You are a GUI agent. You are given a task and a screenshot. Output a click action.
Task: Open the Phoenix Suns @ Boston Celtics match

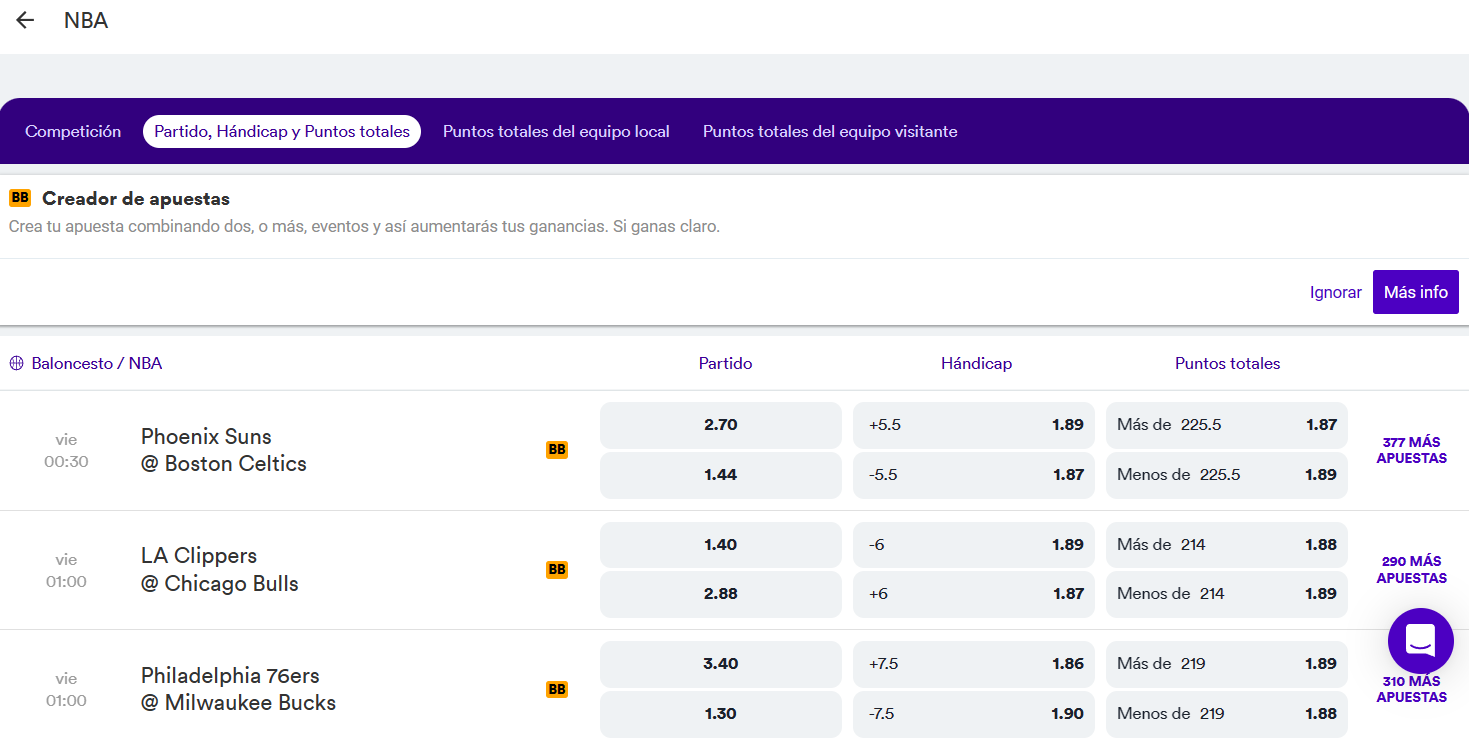[224, 450]
